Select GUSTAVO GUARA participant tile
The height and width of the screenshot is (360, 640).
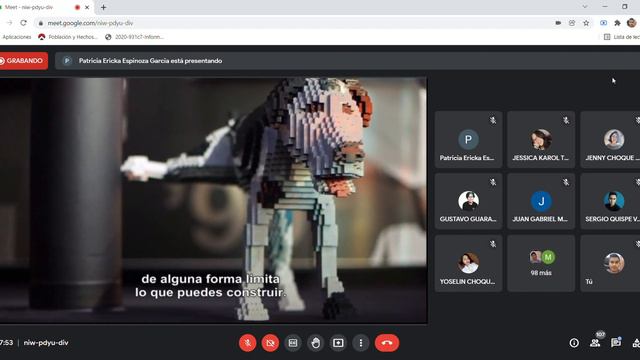coord(468,201)
